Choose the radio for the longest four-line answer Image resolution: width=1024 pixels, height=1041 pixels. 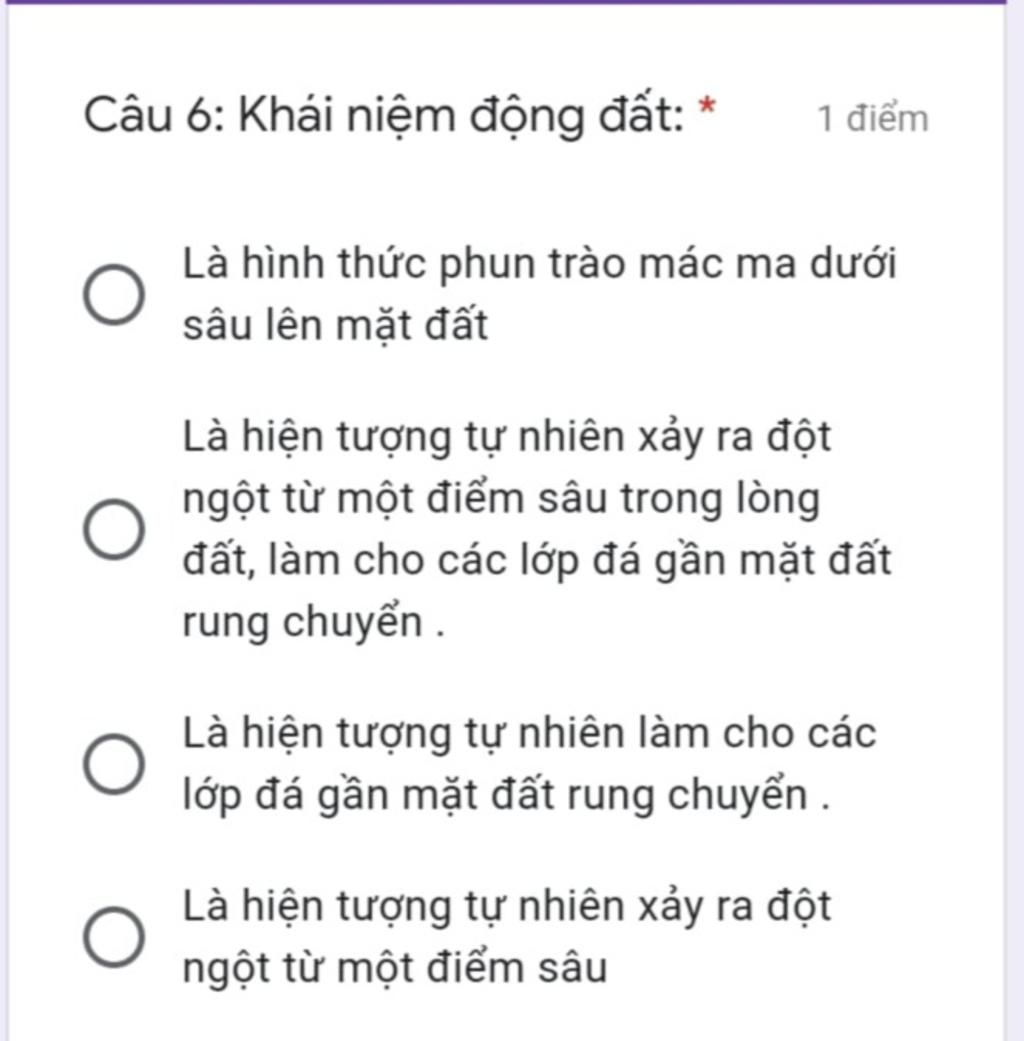point(114,529)
